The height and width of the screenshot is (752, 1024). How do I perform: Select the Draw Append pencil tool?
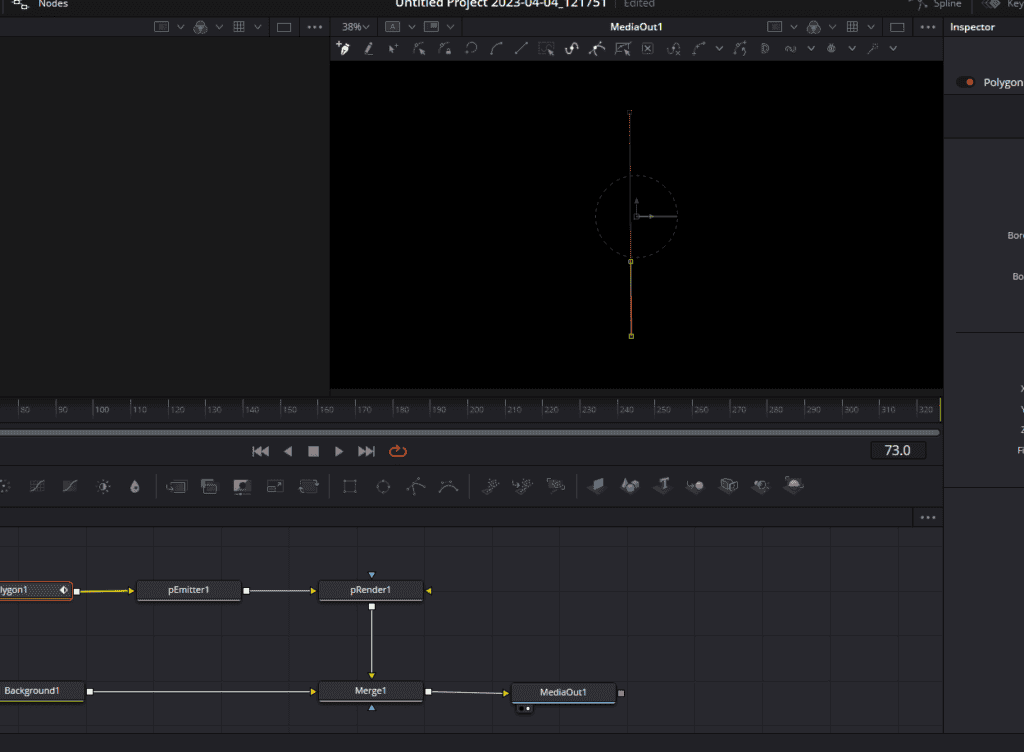pyautogui.click(x=369, y=48)
